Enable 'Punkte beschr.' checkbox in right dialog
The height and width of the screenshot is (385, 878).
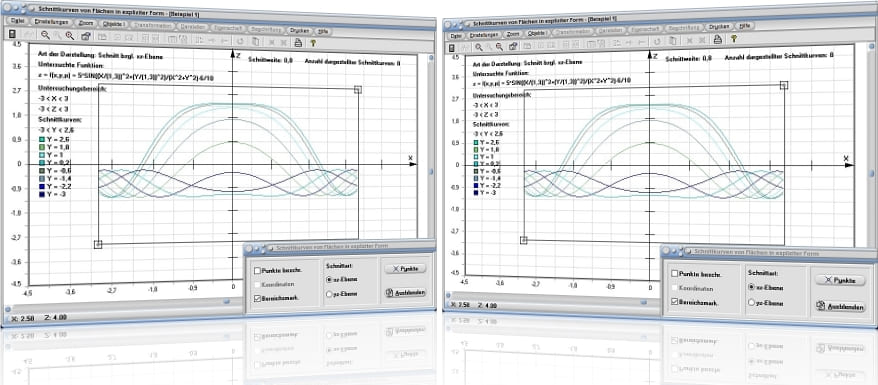click(x=674, y=274)
